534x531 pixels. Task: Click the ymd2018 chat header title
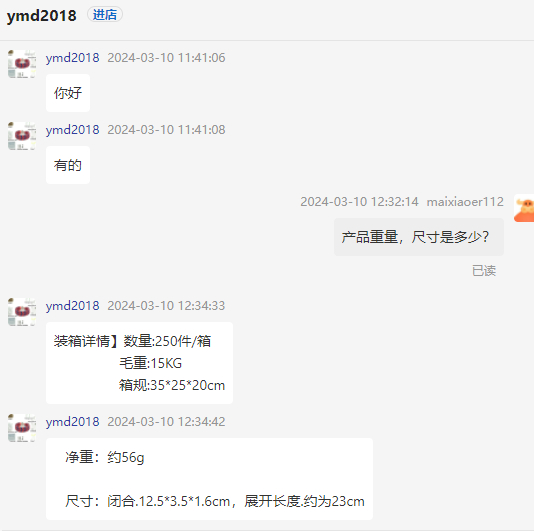point(42,16)
